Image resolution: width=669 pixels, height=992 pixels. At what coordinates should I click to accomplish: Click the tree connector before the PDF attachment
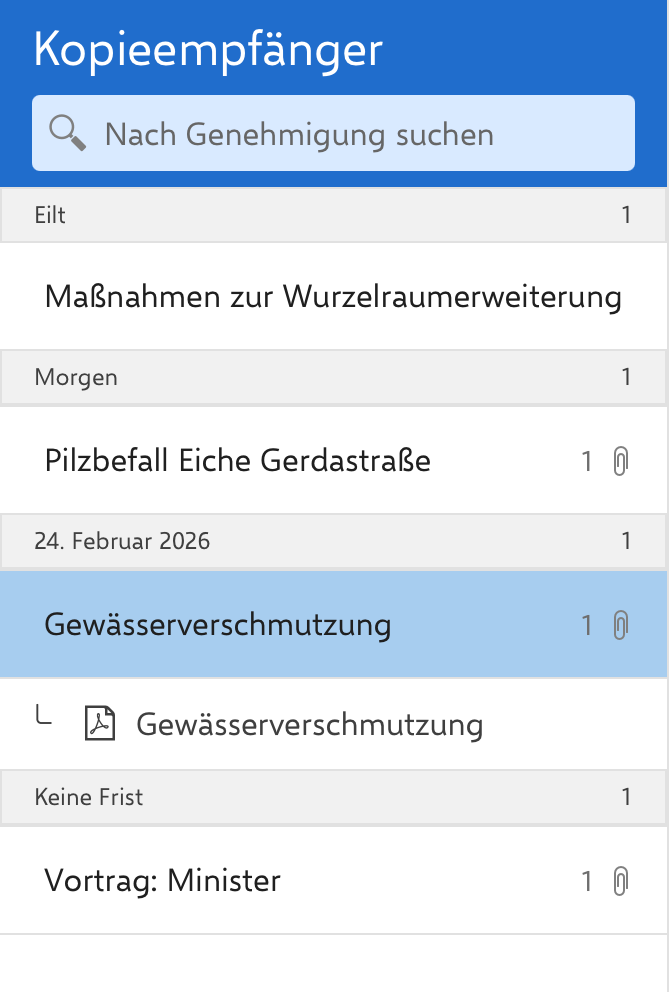(44, 716)
